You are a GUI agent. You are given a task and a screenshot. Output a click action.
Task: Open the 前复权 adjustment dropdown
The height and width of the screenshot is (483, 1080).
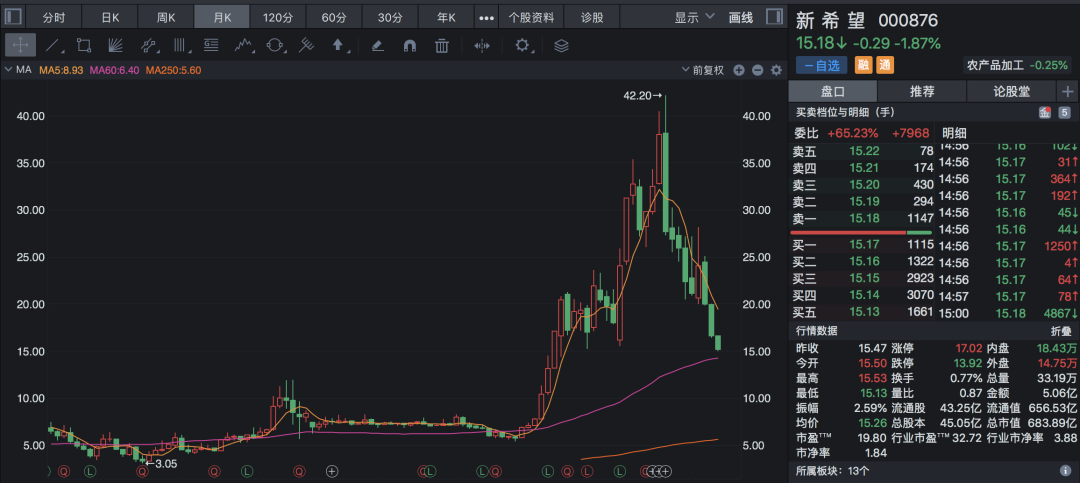(x=703, y=70)
